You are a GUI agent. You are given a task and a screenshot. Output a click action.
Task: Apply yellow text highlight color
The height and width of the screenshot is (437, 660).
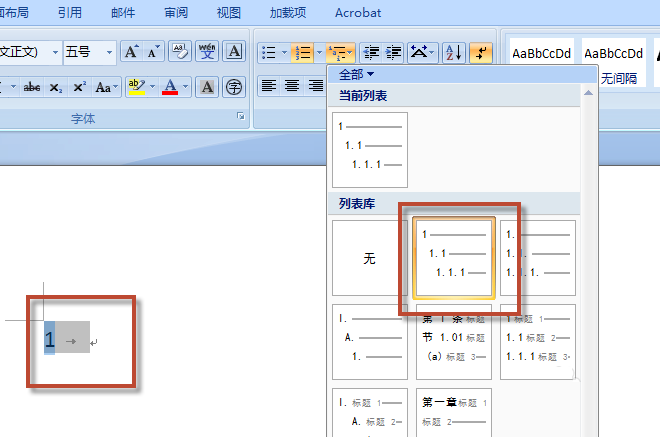pyautogui.click(x=136, y=87)
